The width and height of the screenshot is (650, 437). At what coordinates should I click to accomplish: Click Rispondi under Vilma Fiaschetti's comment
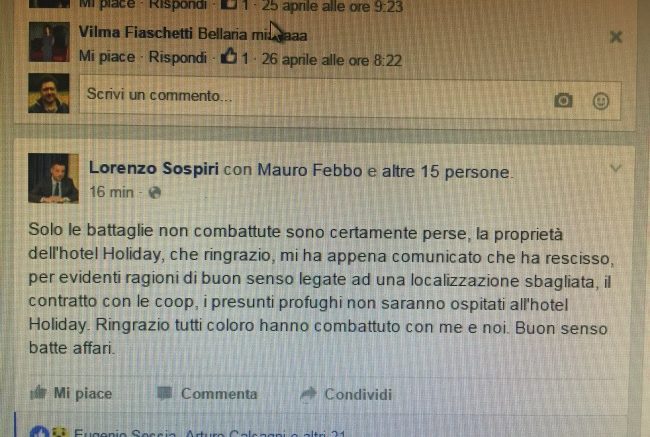click(177, 57)
